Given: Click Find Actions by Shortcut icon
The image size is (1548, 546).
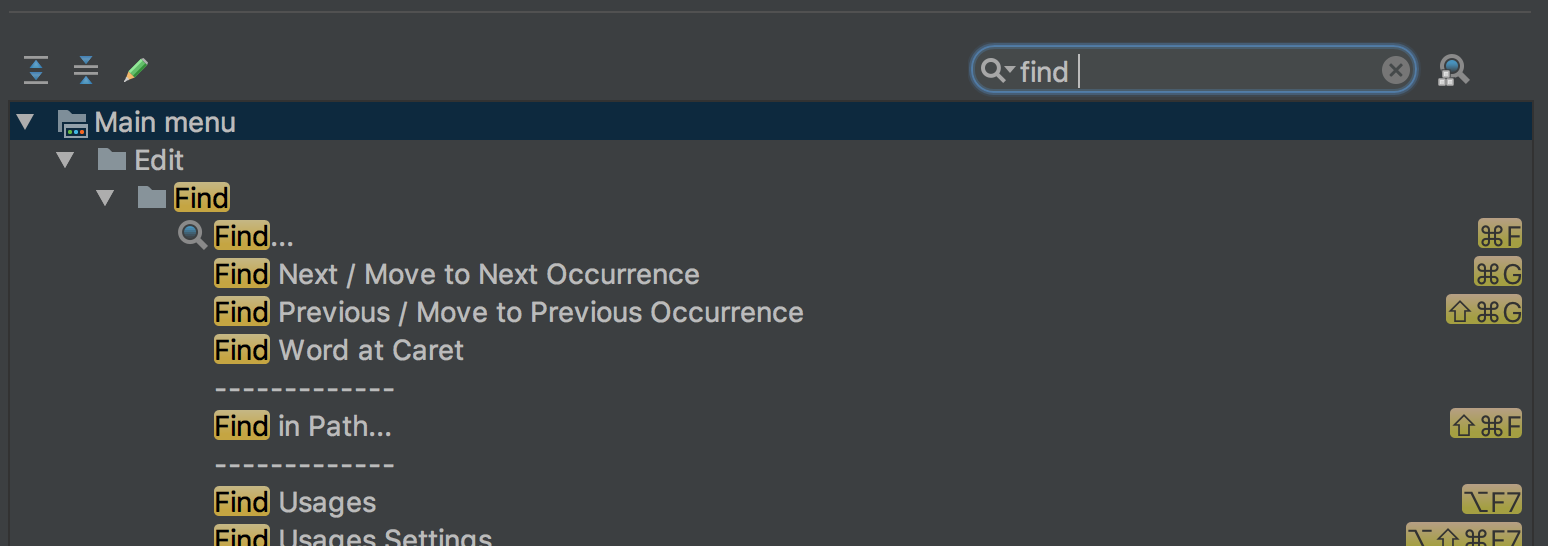Looking at the screenshot, I should pos(1453,70).
